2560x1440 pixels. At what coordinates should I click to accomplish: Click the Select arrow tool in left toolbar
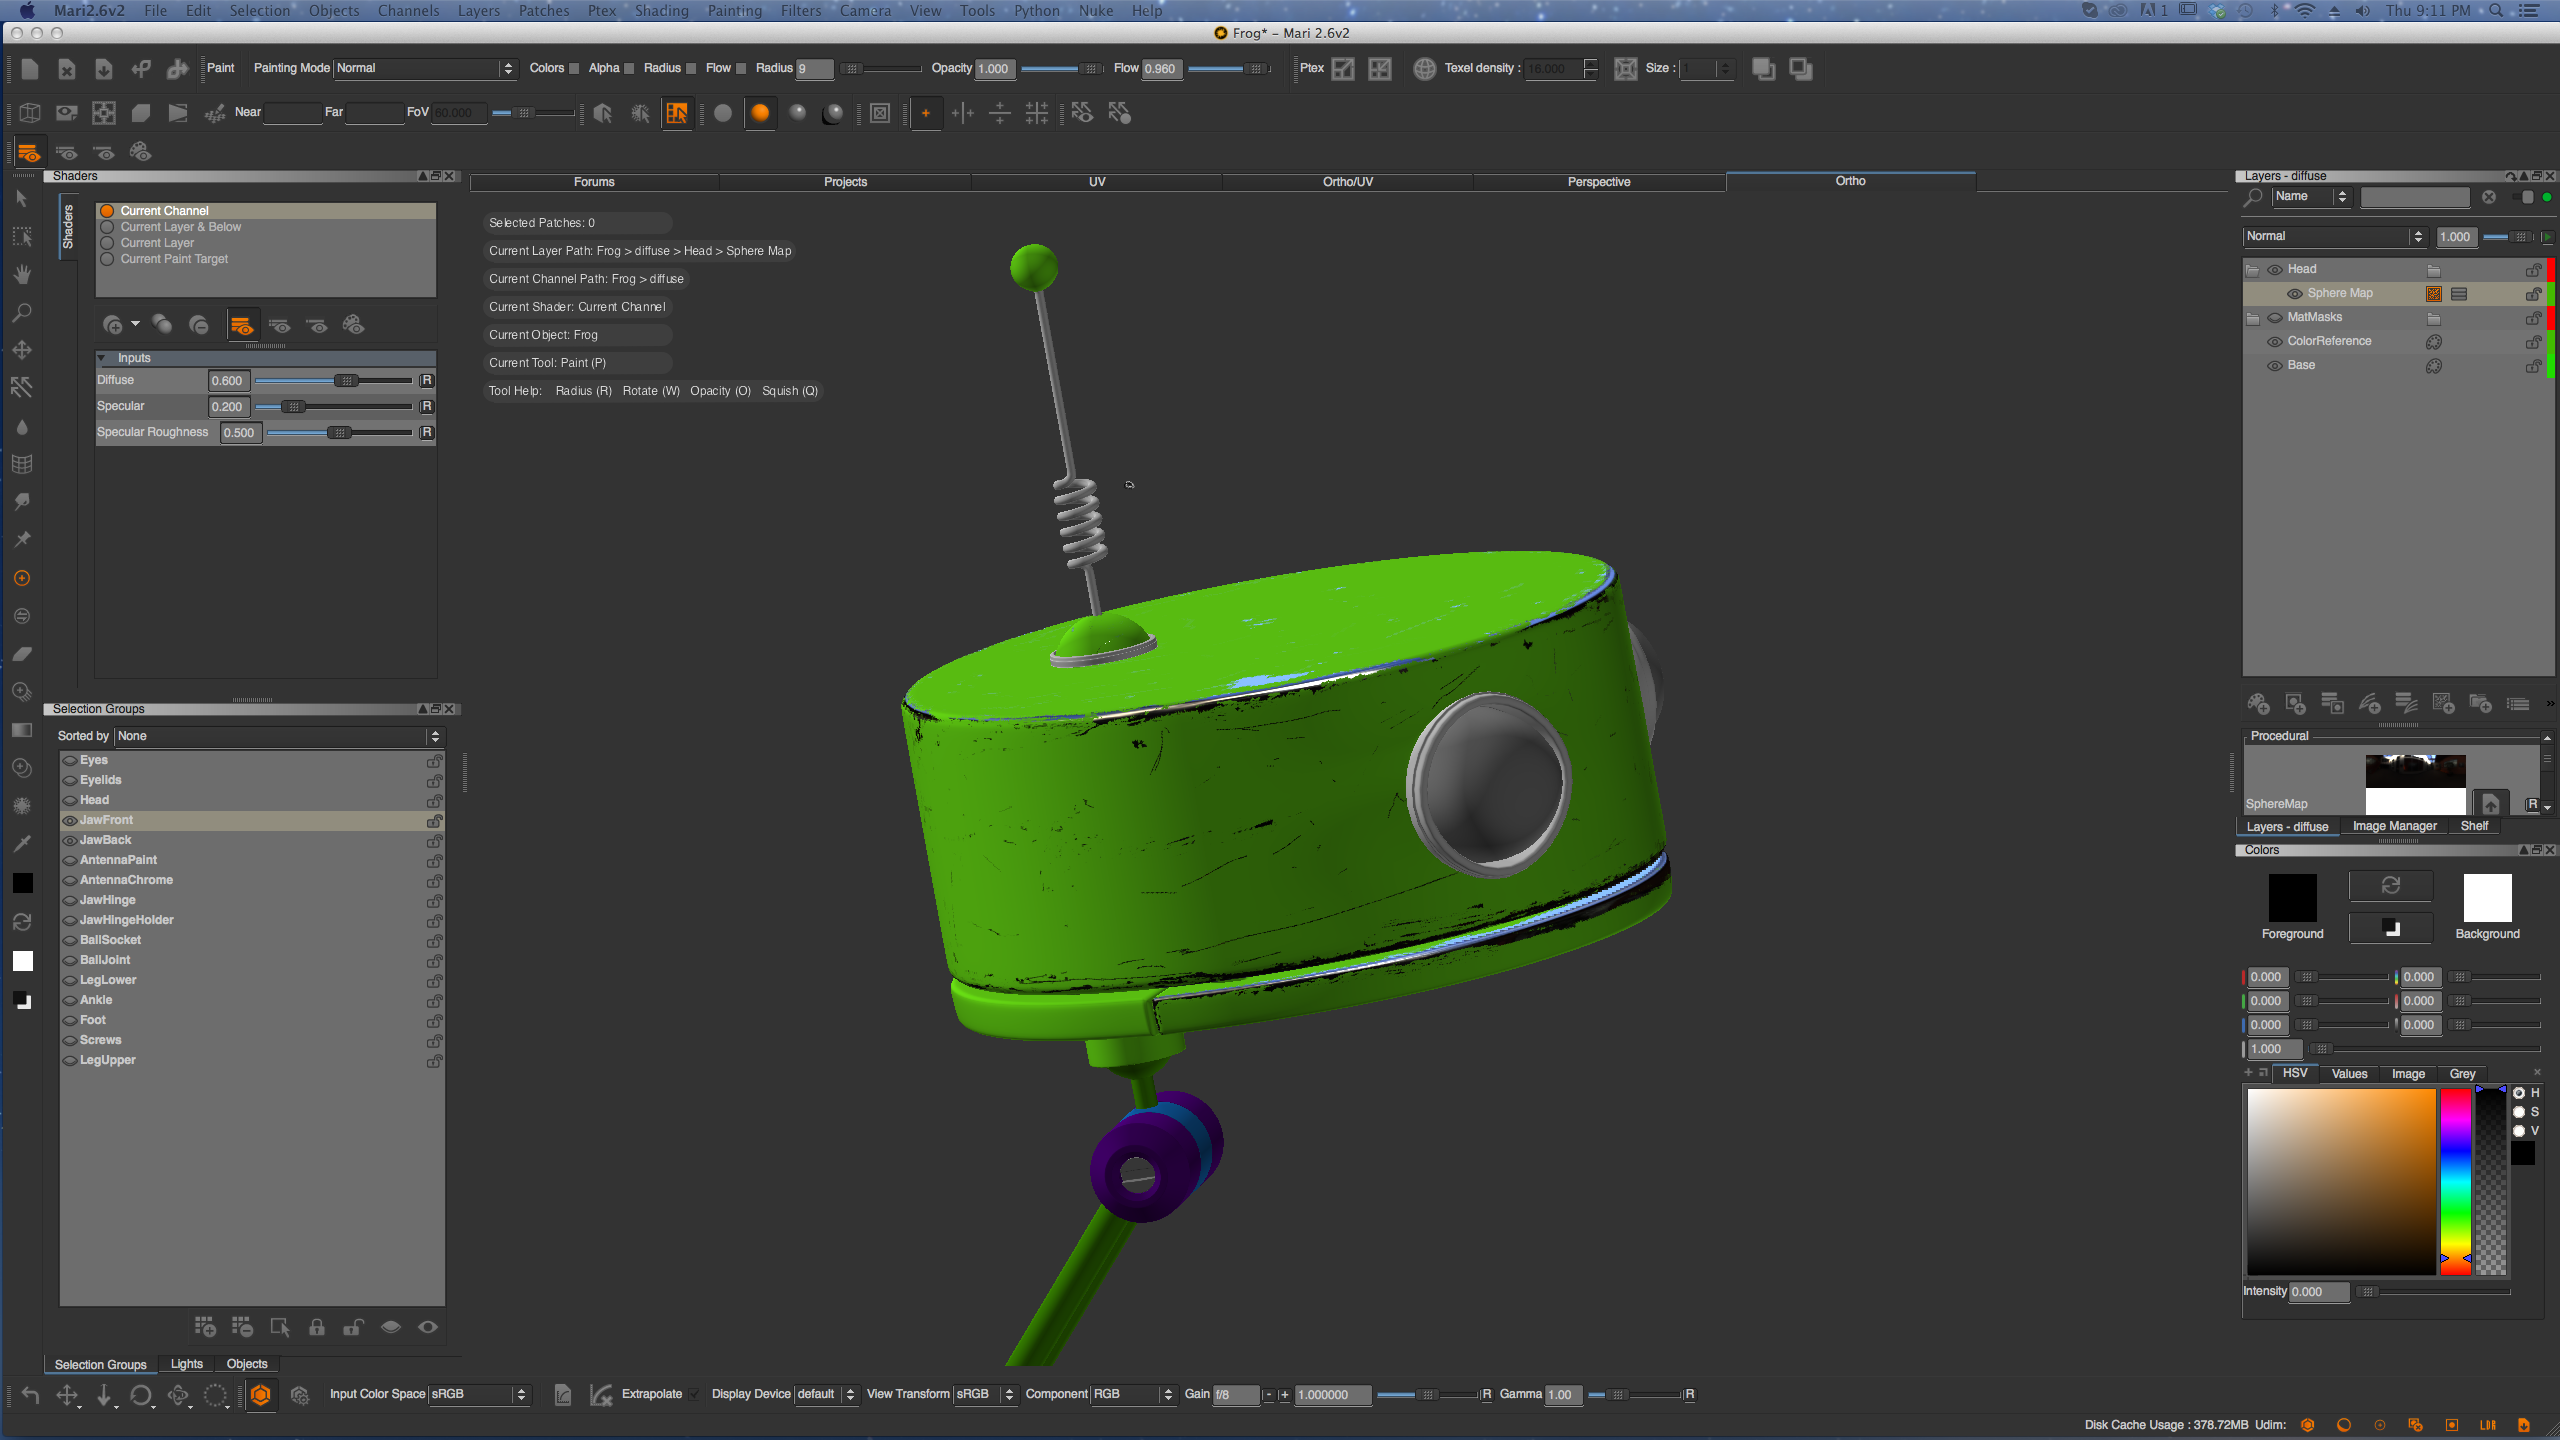22,199
